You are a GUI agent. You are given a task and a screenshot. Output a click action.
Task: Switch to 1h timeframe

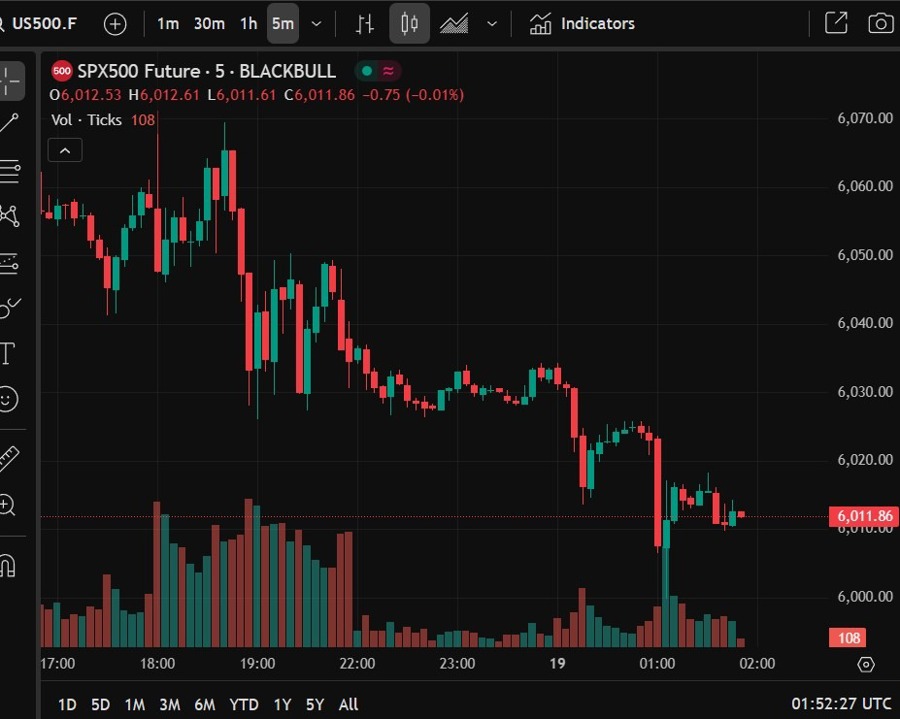click(x=248, y=24)
